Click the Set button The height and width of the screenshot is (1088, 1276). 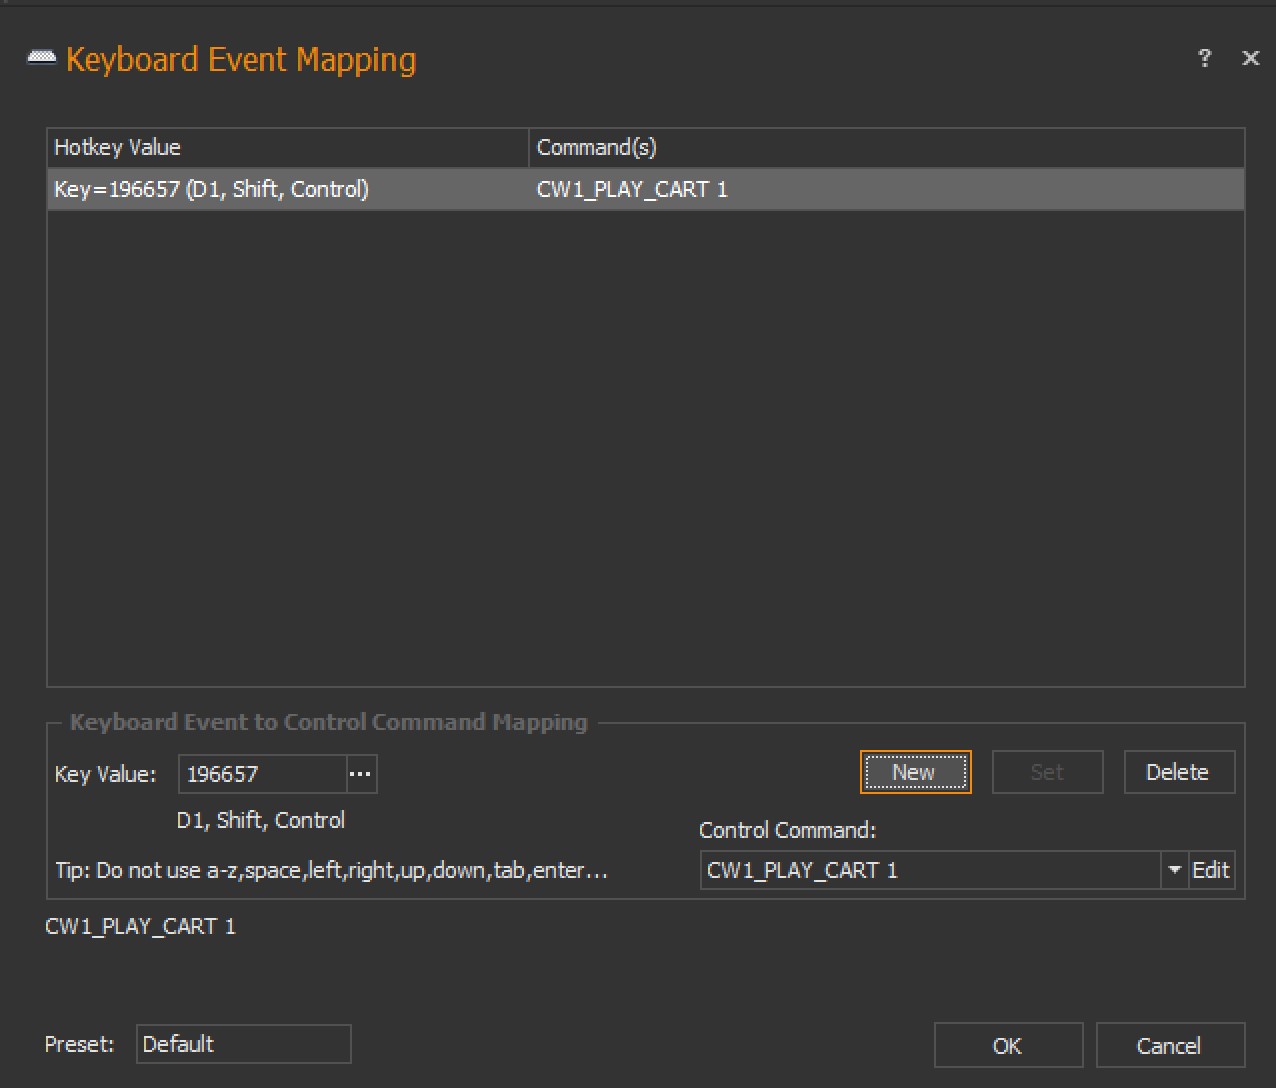click(x=1047, y=772)
